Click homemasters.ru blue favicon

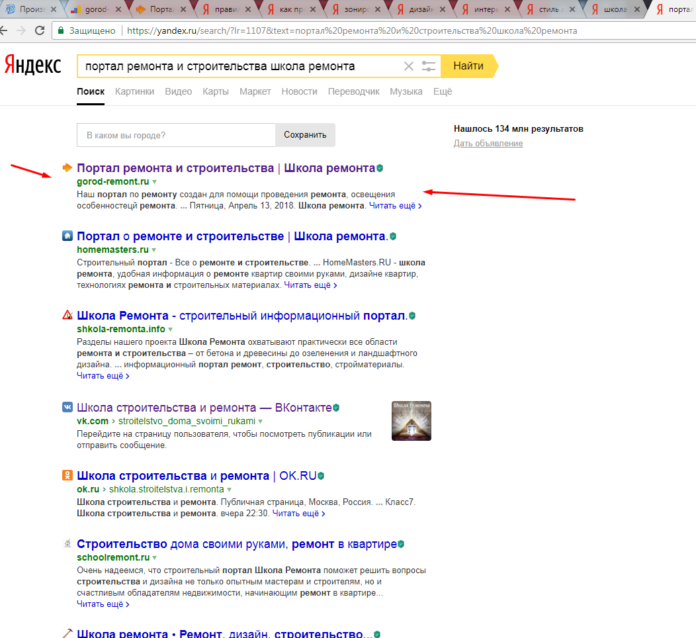click(67, 236)
